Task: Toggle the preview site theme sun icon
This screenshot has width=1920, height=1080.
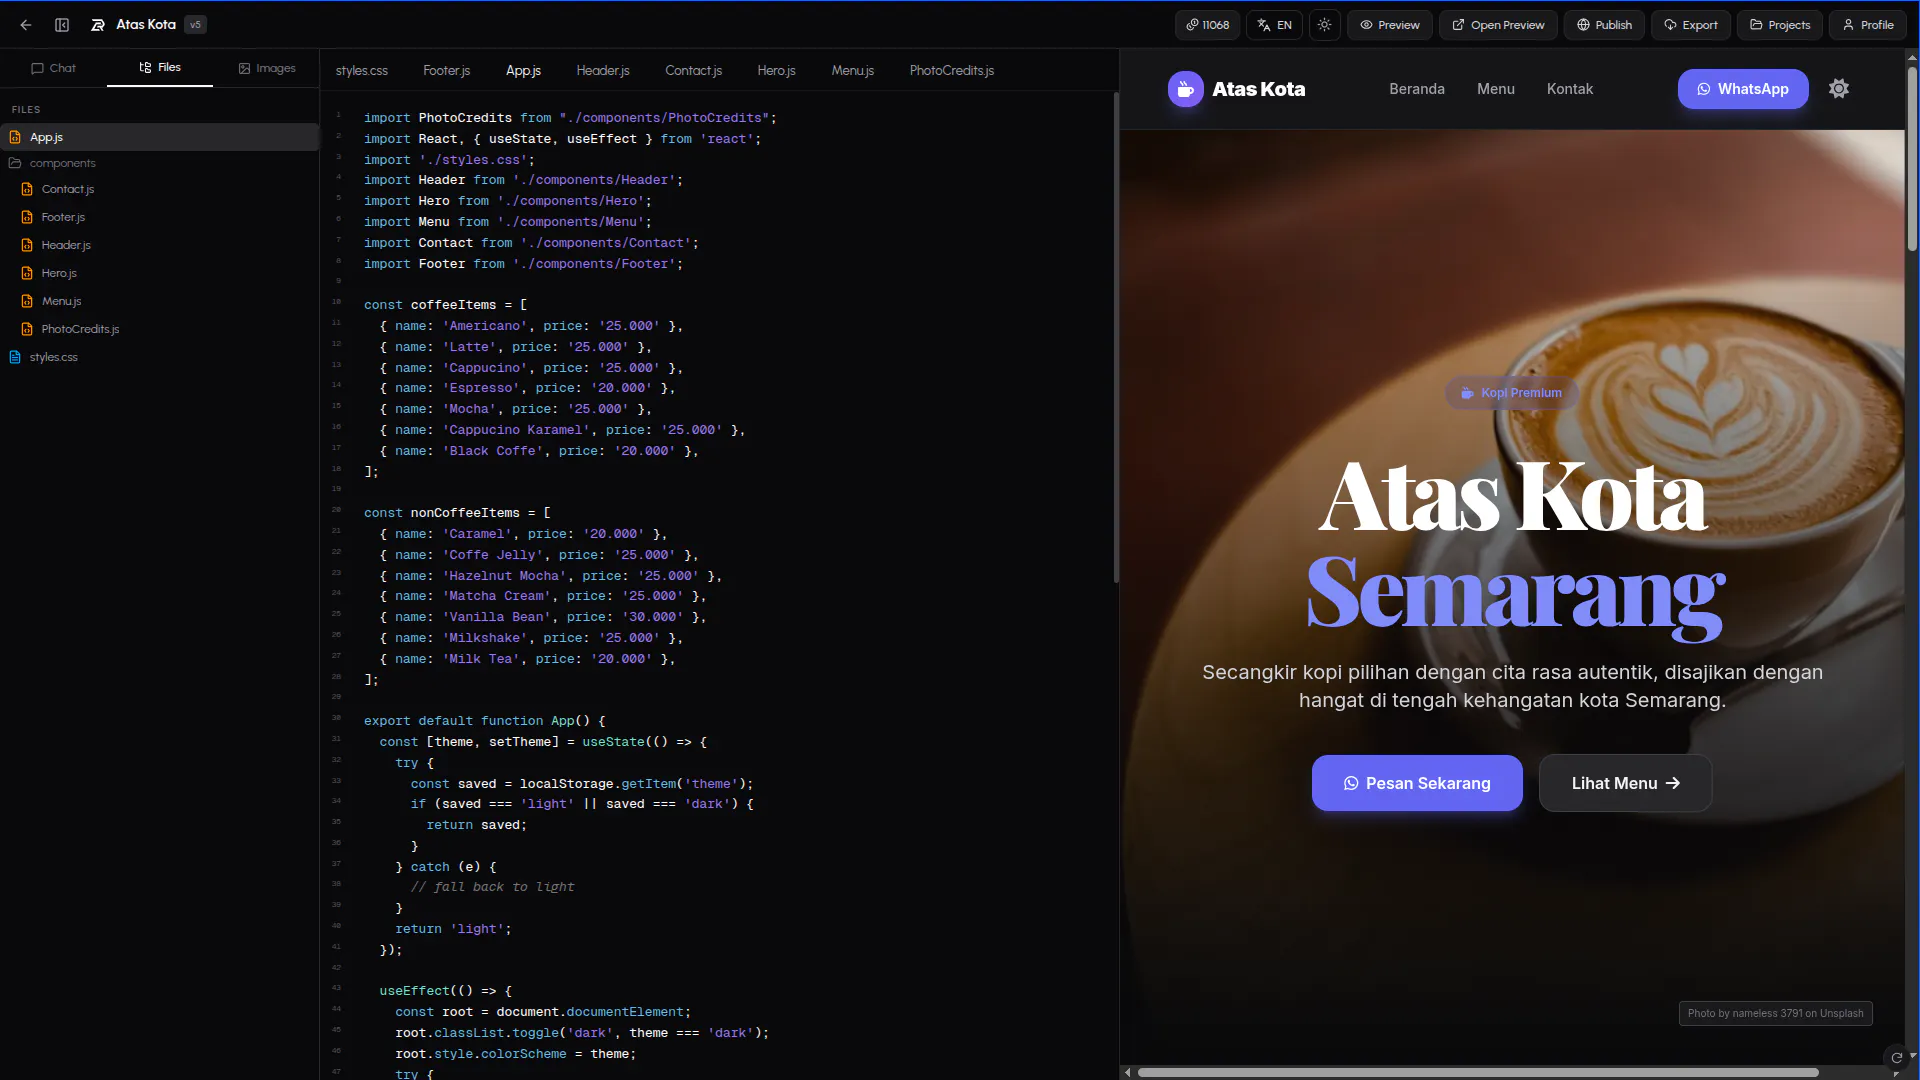Action: click(x=1839, y=89)
